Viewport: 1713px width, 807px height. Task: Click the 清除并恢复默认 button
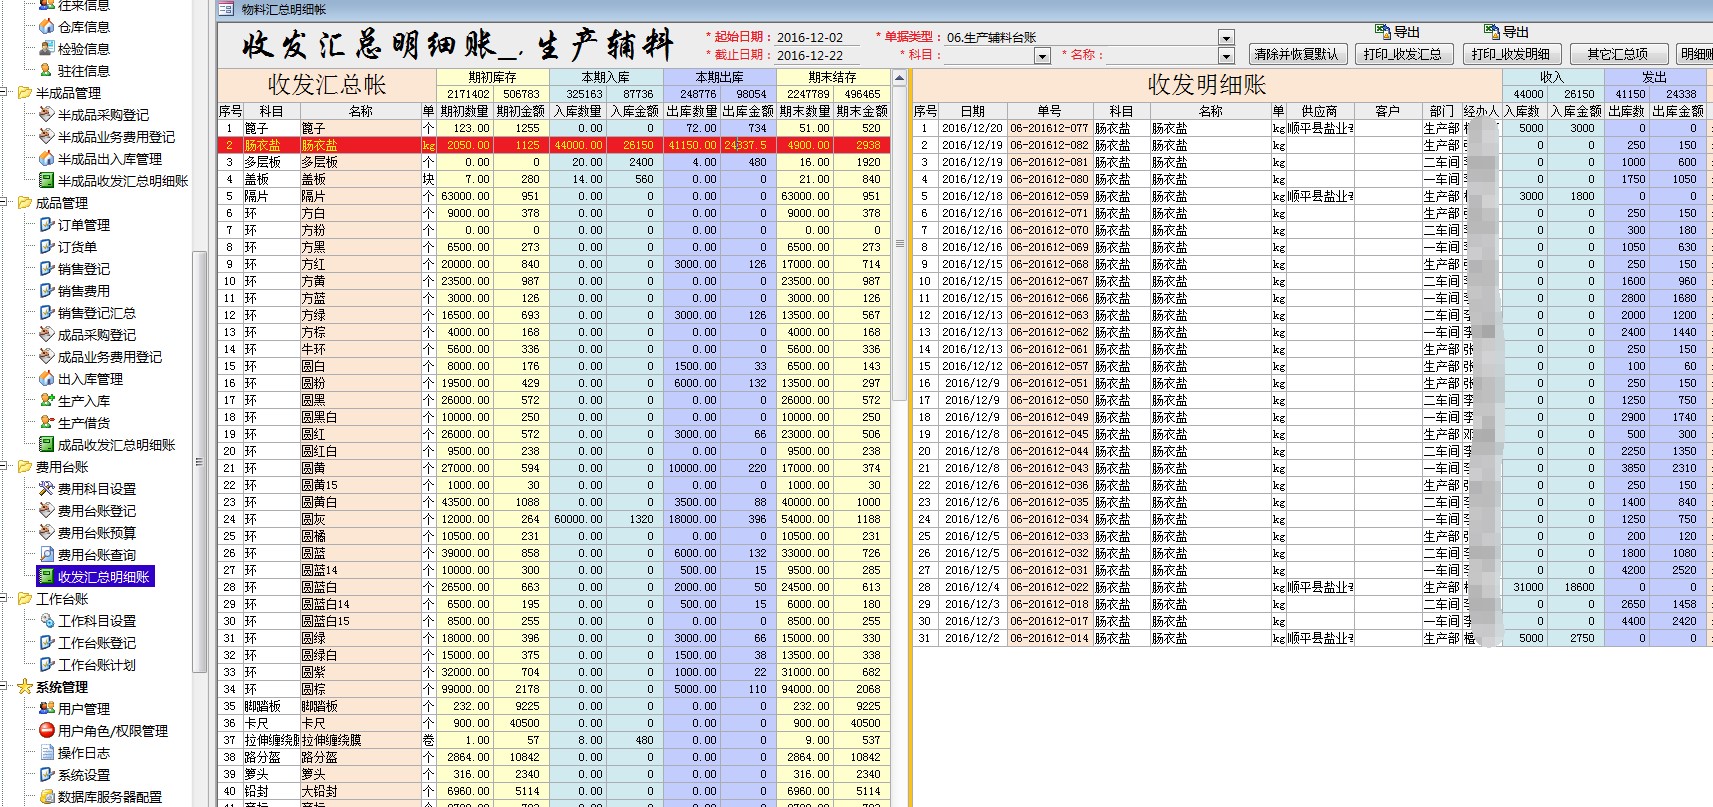point(1296,54)
